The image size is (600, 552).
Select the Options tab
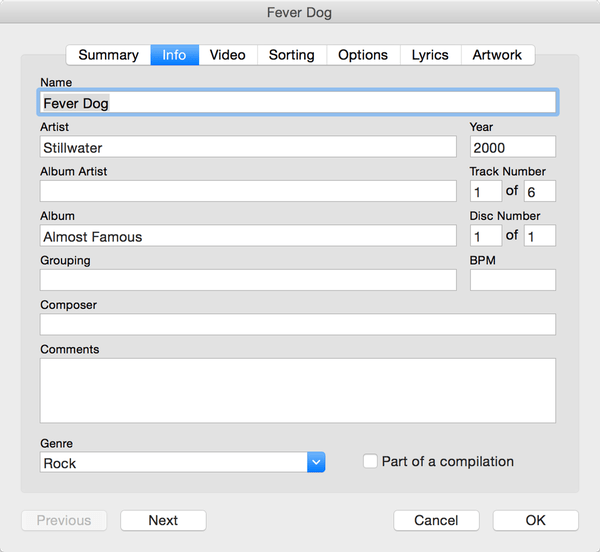[x=363, y=55]
